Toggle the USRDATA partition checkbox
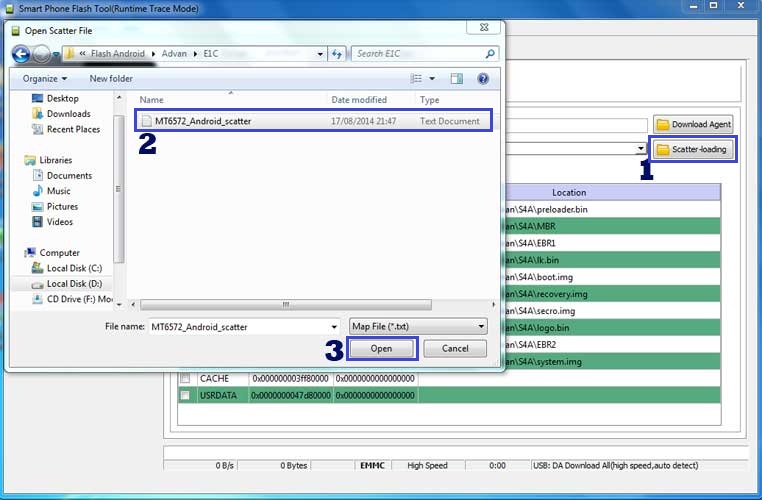This screenshot has width=762, height=500. [x=185, y=396]
